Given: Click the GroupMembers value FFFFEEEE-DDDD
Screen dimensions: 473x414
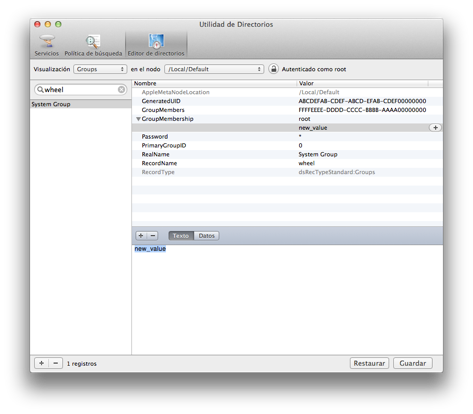Looking at the screenshot, I should point(362,110).
